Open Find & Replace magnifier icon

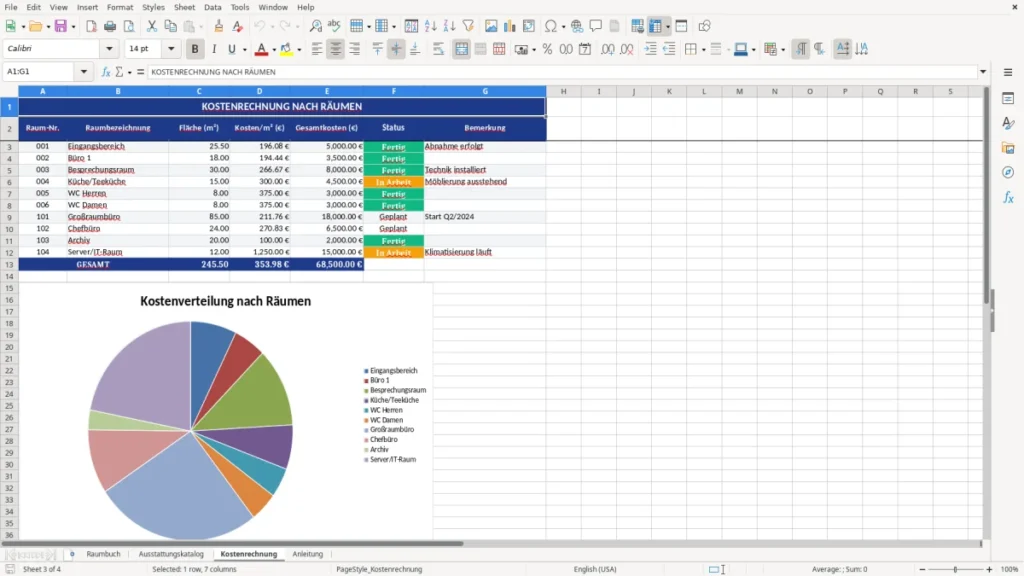(315, 26)
